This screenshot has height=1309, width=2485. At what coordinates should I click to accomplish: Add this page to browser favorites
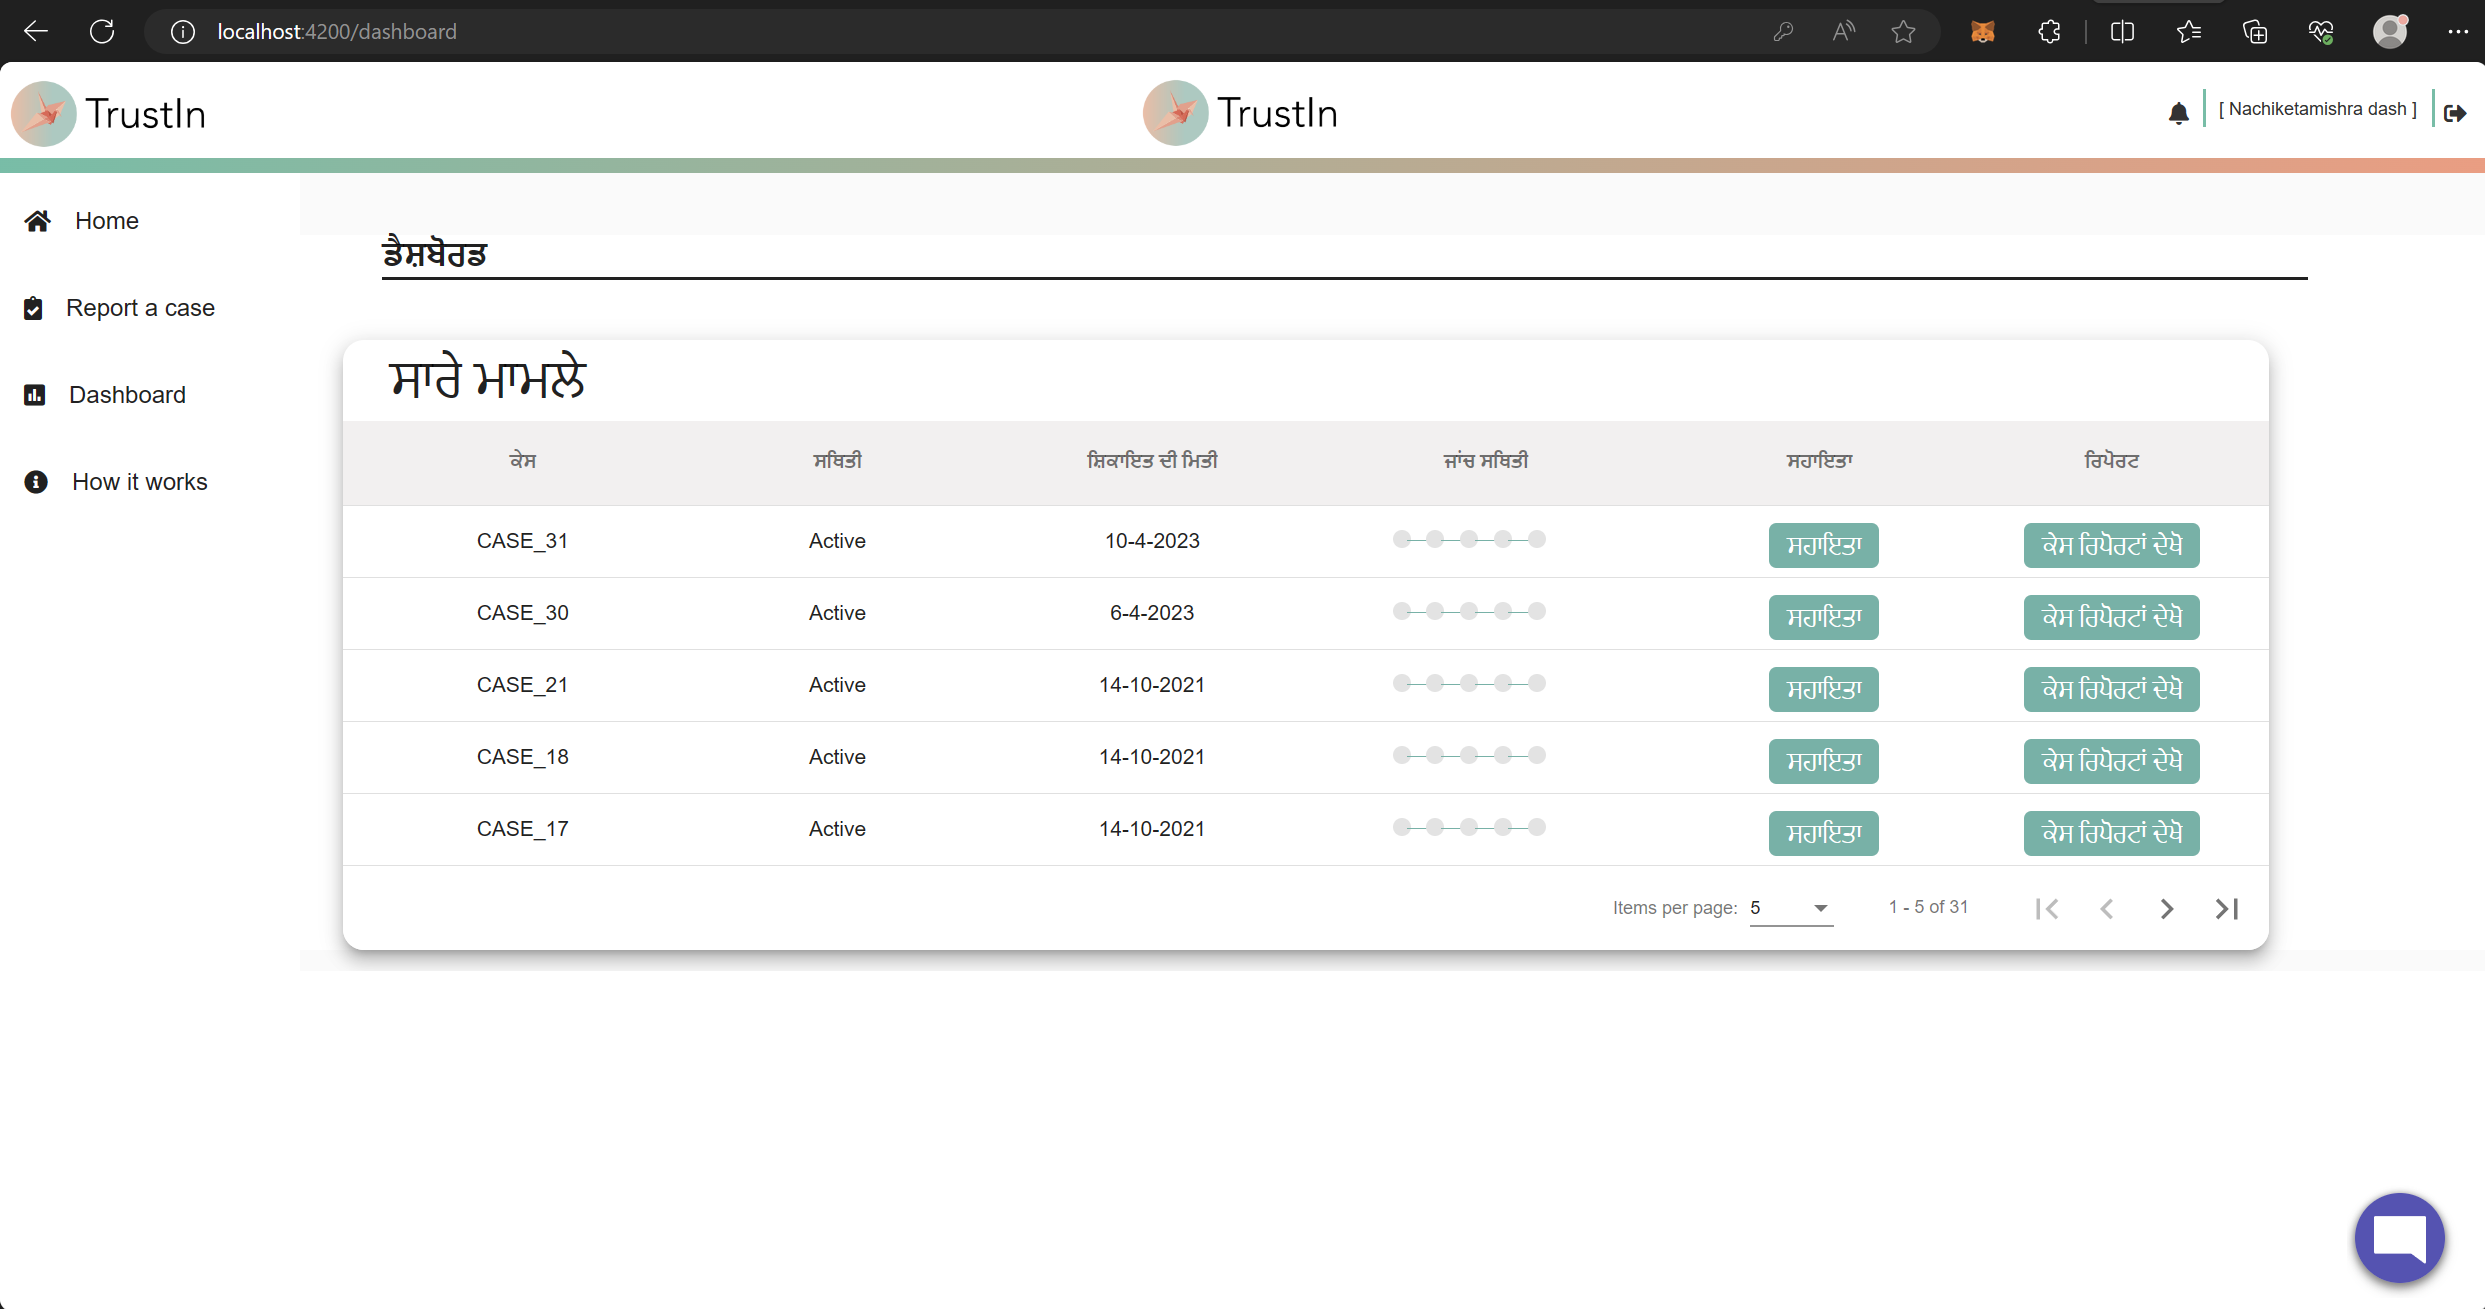[1903, 32]
